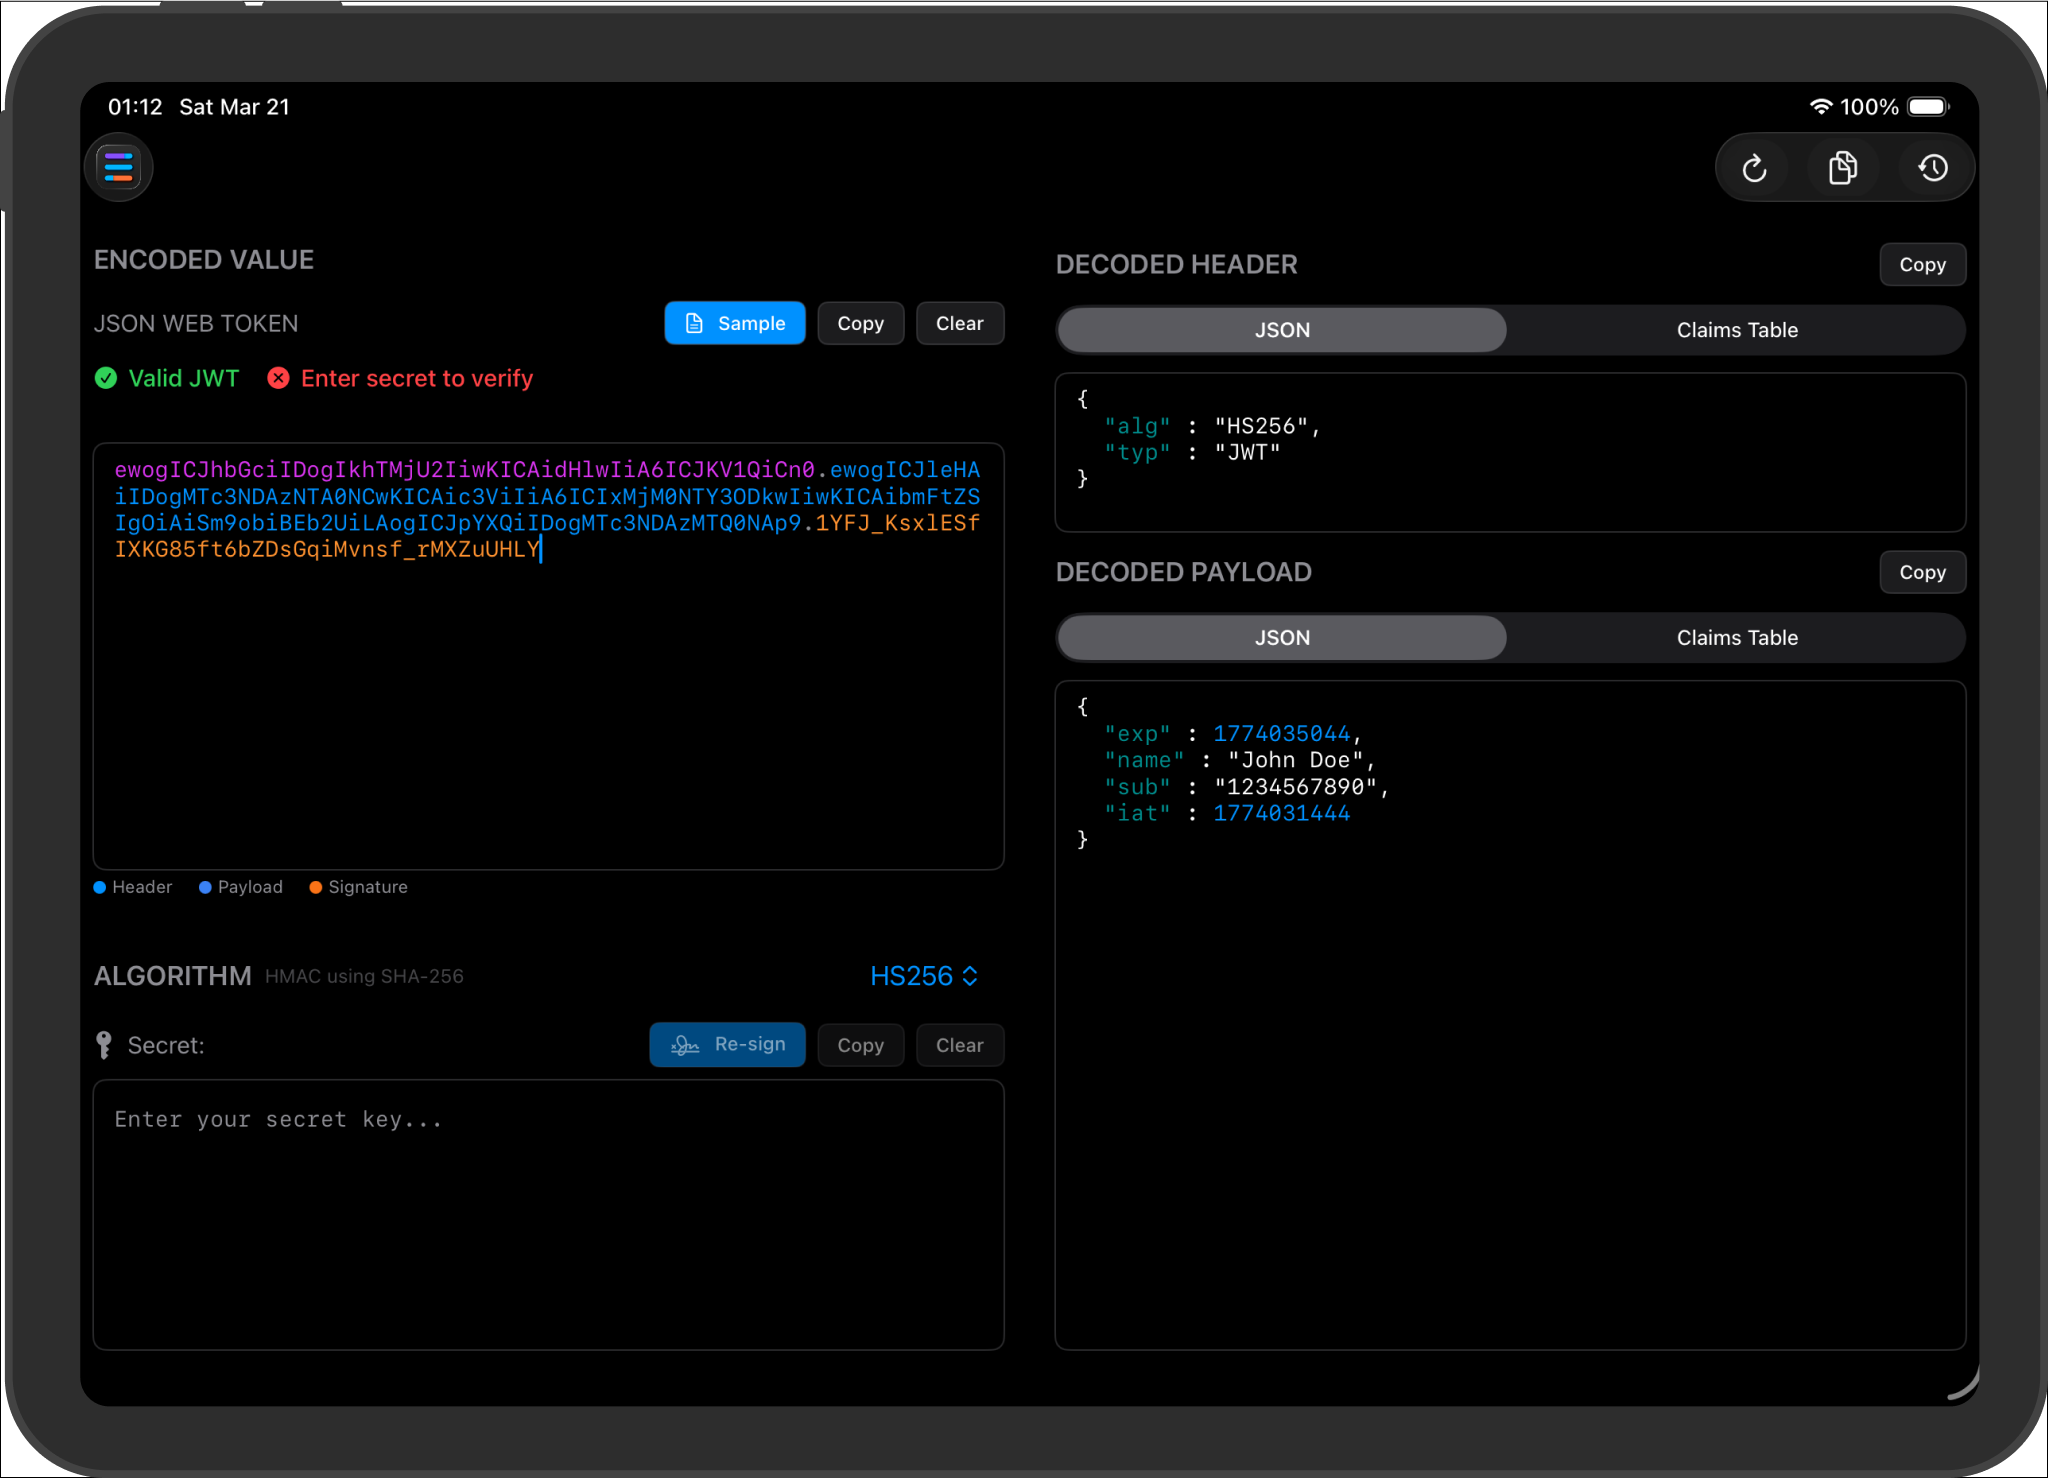Open the hamburger app menu
The height and width of the screenshot is (1478, 2048).
click(117, 167)
